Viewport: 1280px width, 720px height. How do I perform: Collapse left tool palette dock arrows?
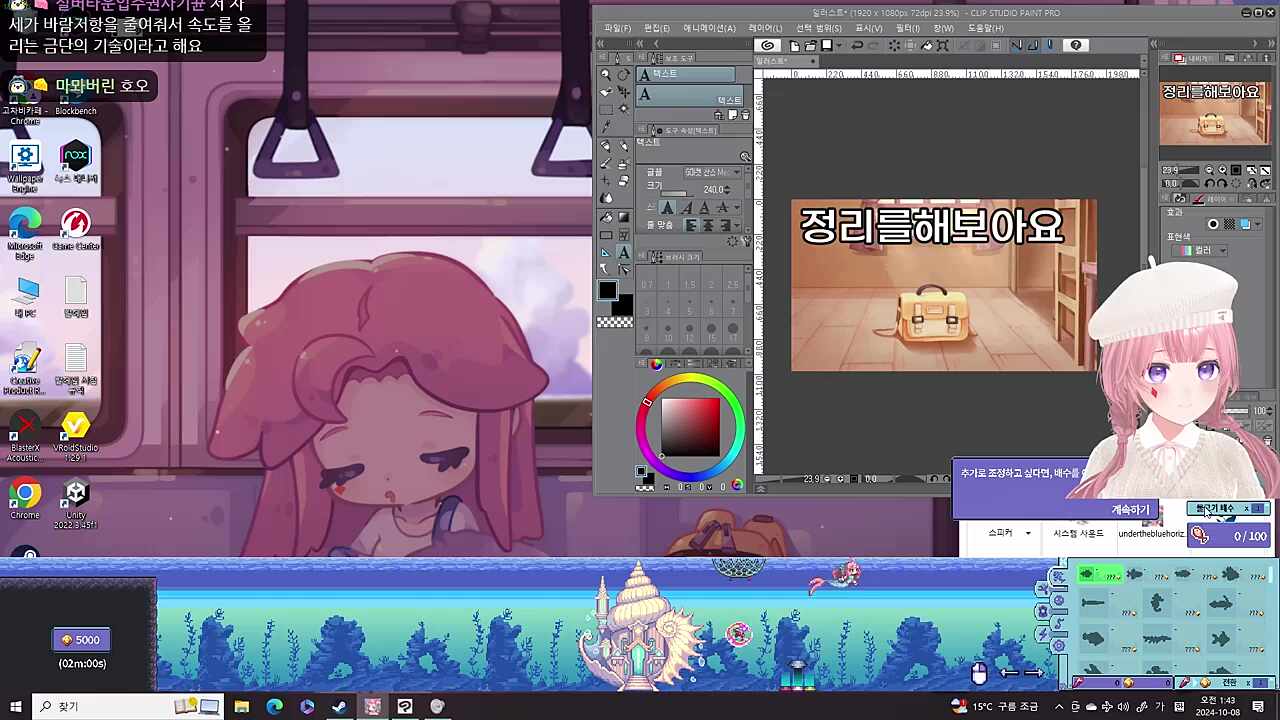point(601,44)
